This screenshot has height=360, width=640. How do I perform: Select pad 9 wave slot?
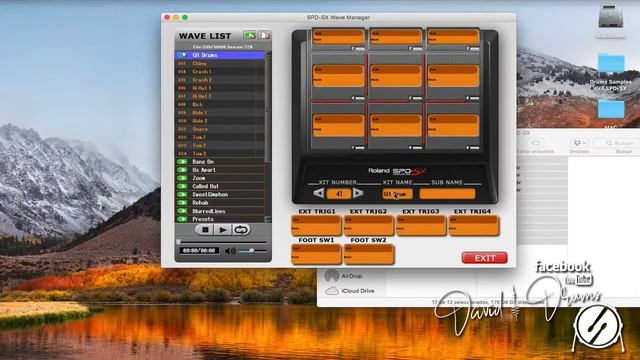pyautogui.click(x=453, y=125)
